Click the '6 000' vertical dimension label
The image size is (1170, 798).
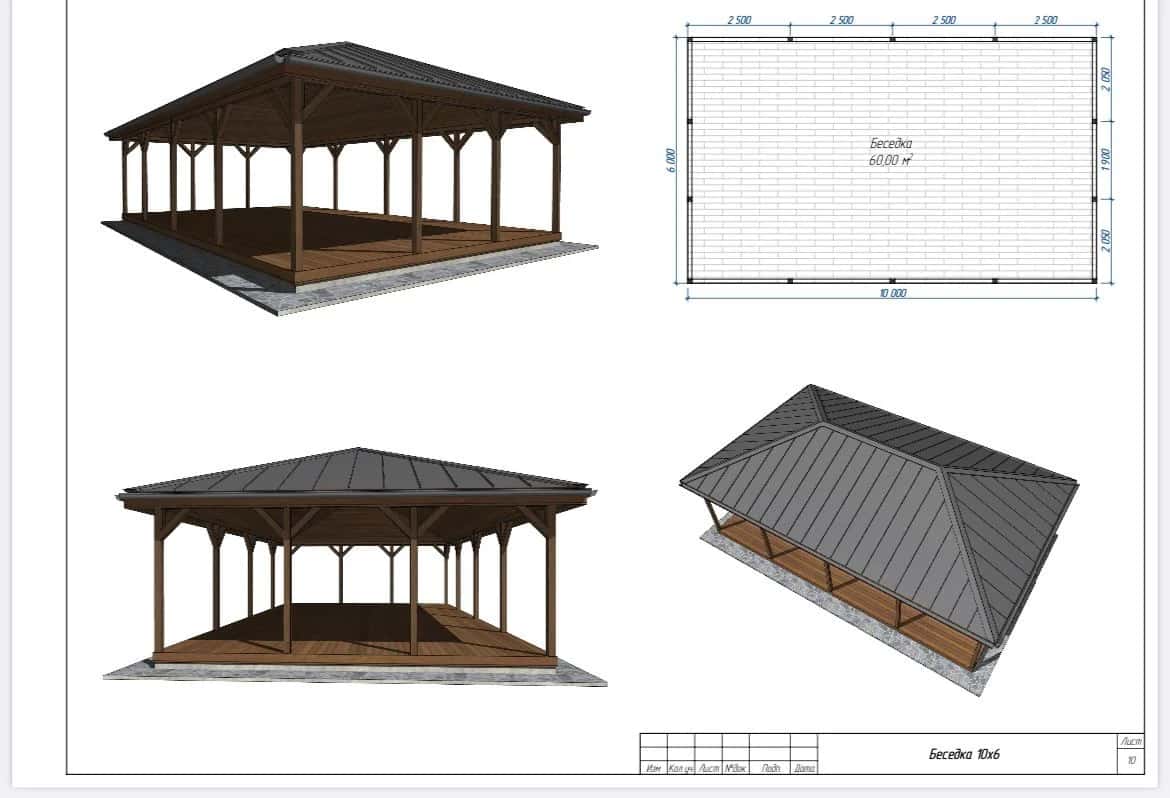coord(671,160)
